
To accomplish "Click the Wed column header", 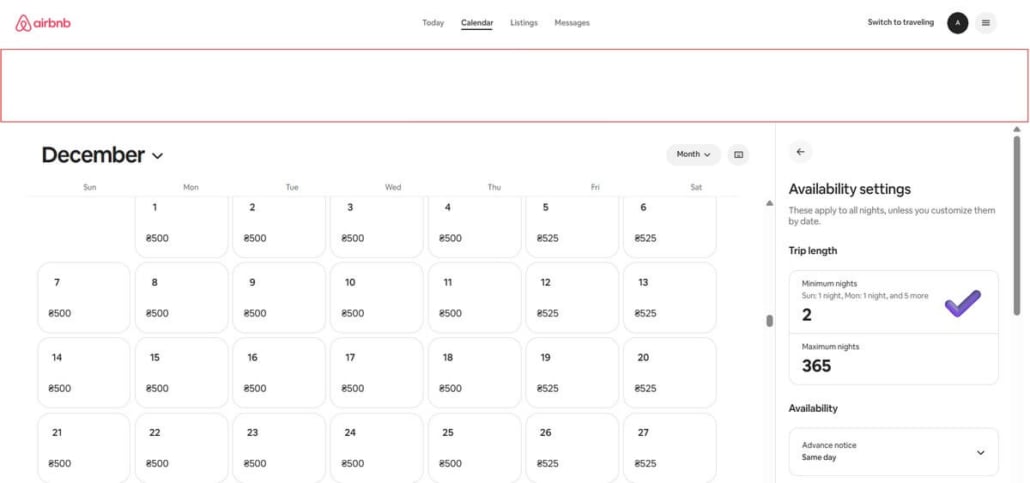I will click(x=393, y=187).
